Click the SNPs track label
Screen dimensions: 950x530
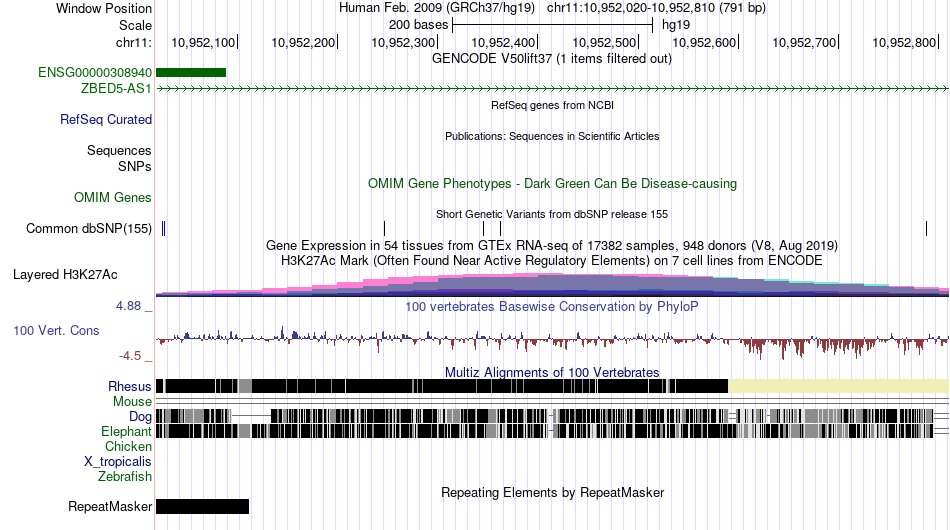point(135,166)
